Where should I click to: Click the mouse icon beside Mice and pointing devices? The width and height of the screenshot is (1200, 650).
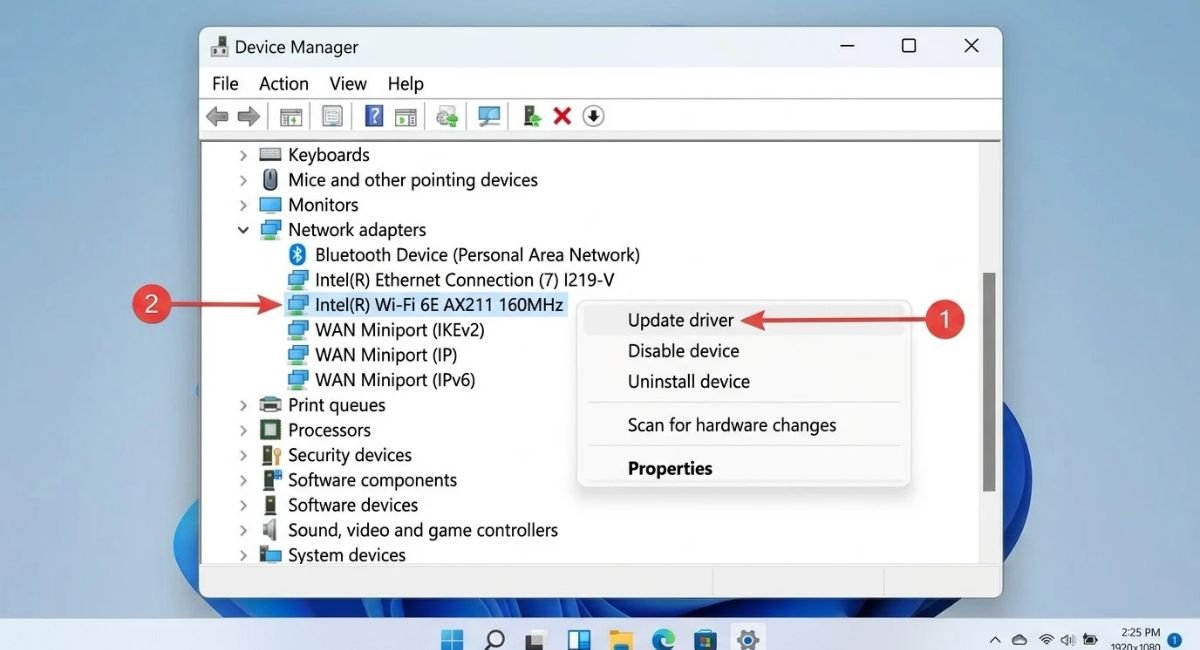pyautogui.click(x=270, y=180)
